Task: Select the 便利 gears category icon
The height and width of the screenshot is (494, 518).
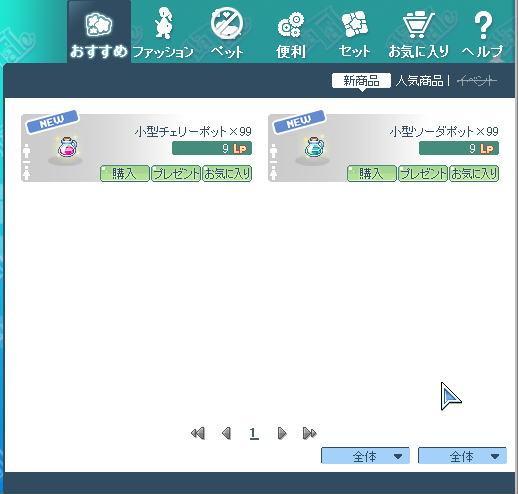Action: [x=291, y=25]
